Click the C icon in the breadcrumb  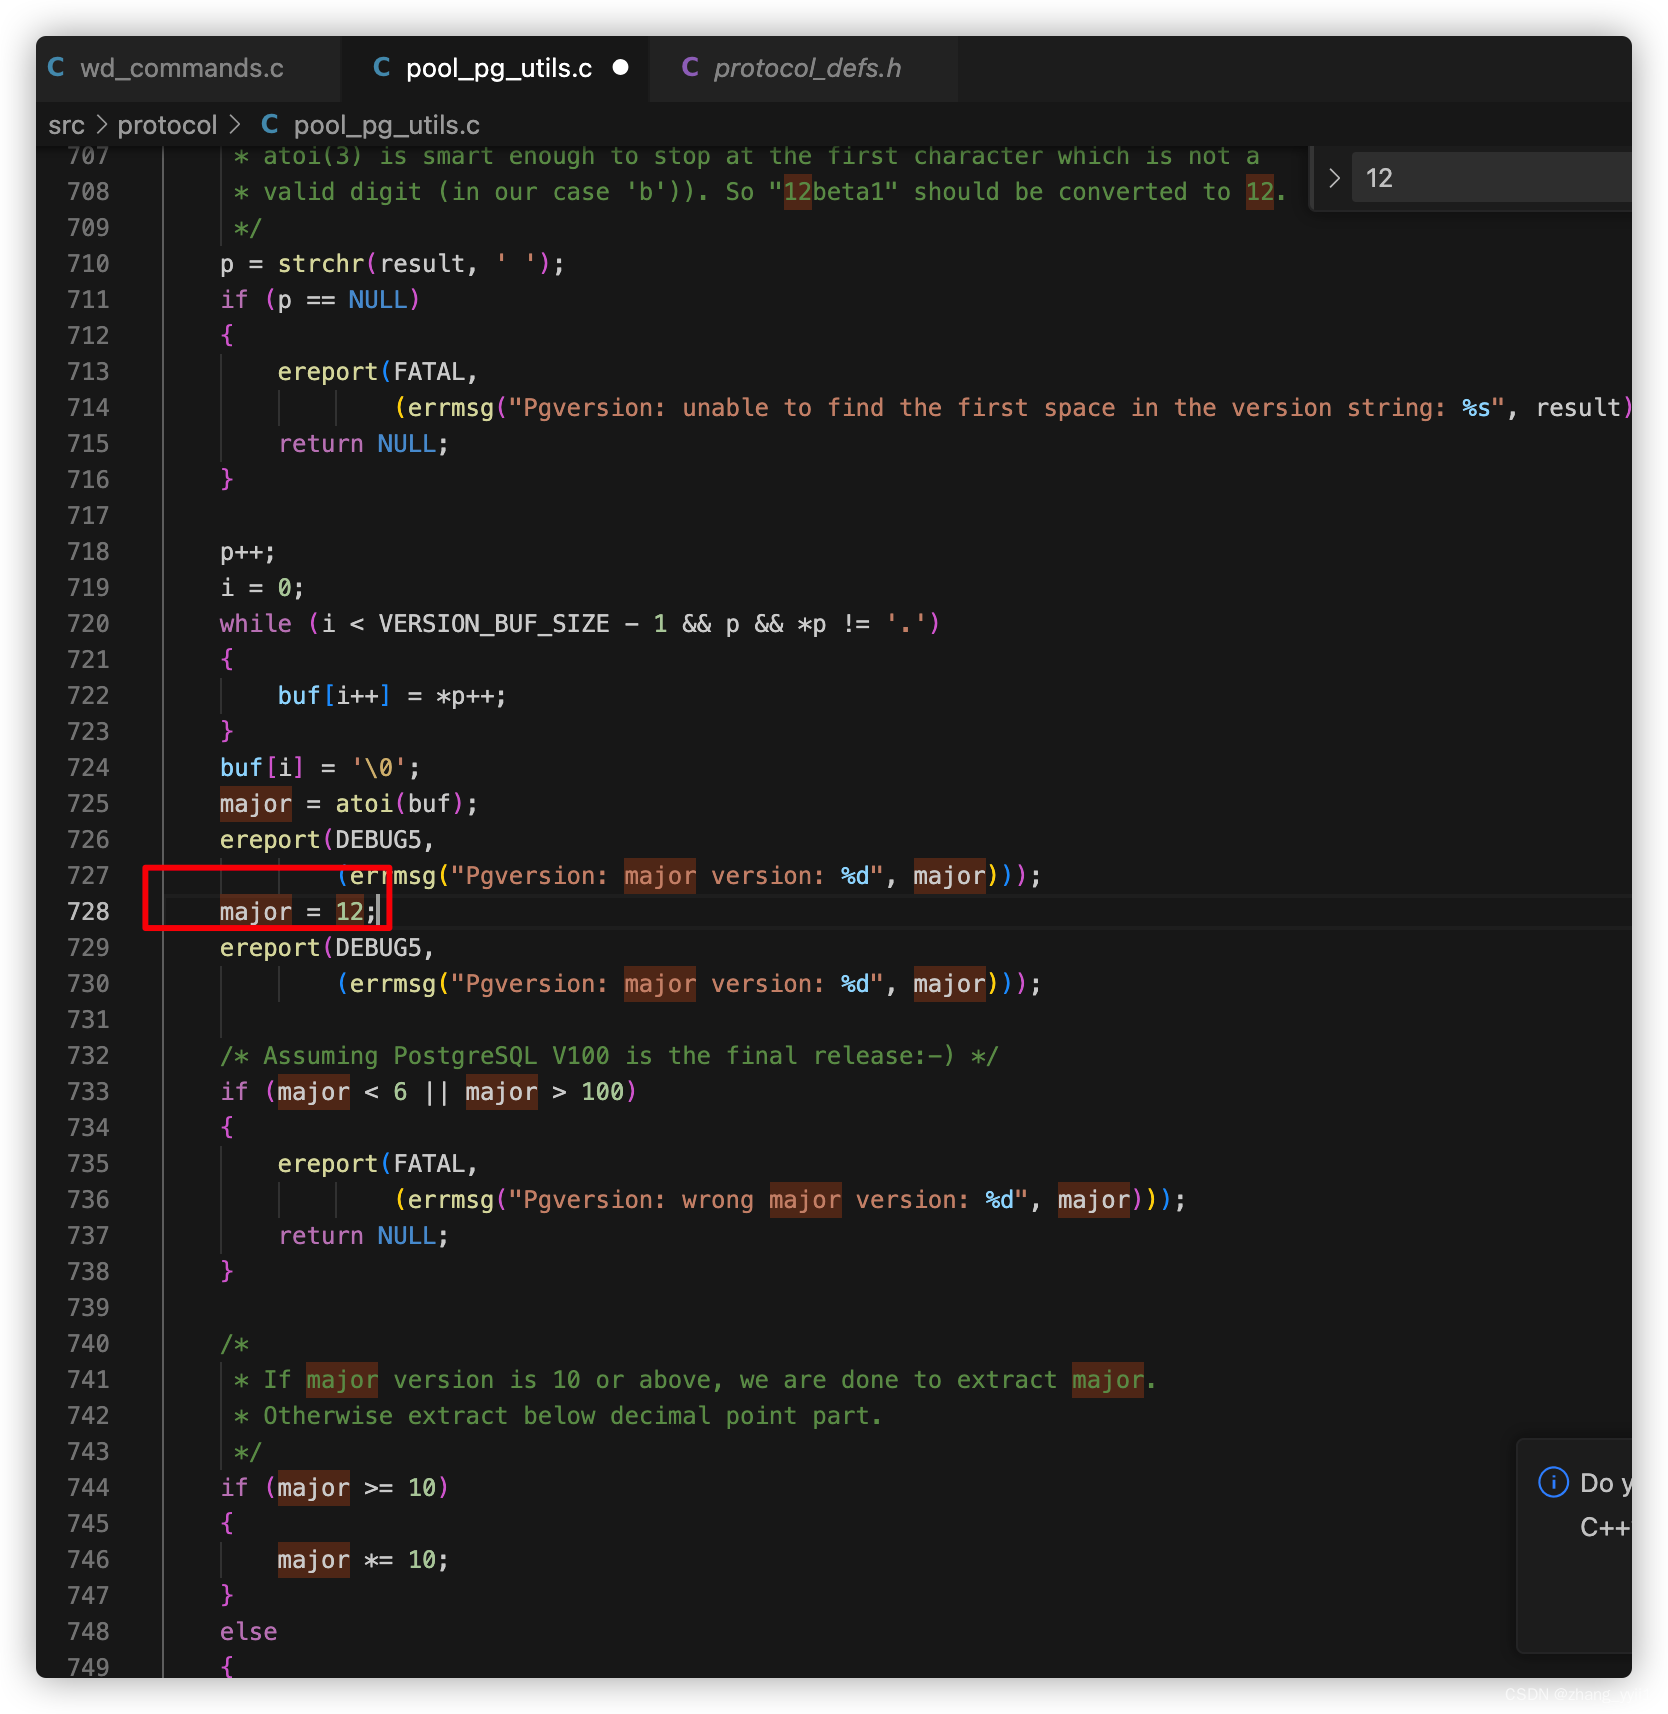click(269, 124)
